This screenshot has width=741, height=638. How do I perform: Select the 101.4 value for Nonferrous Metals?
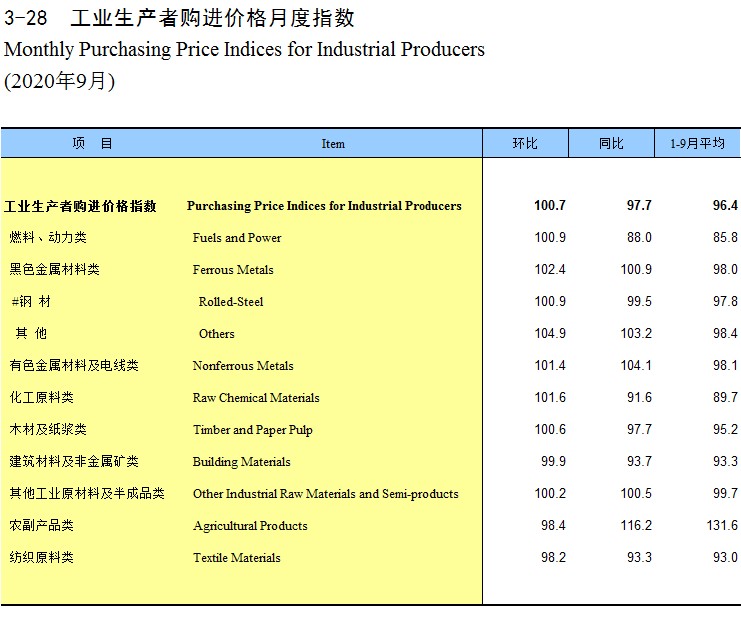[x=550, y=365]
